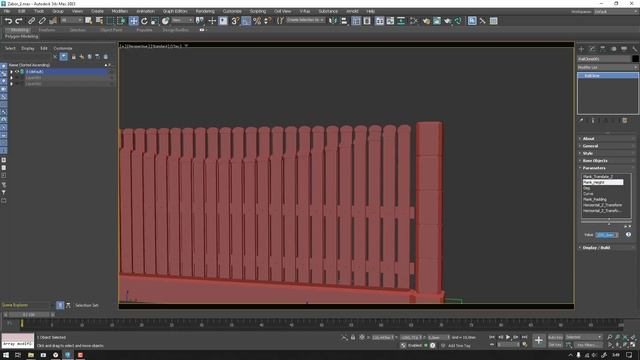Click the object name field in Modify panel
Screen dimensions: 640x360
tap(604, 59)
